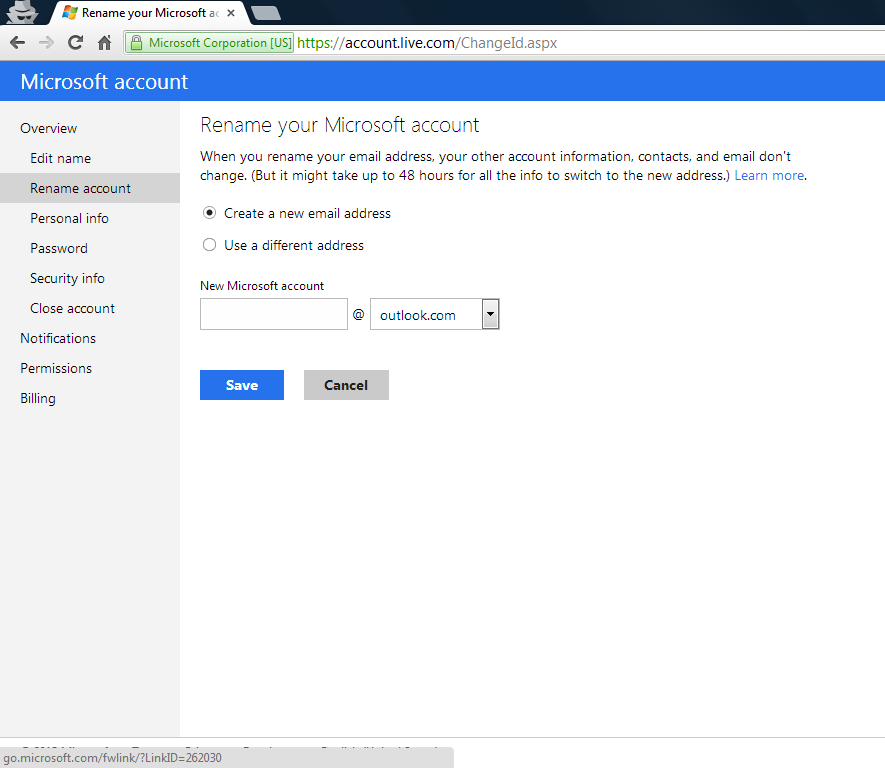The image size is (885, 768).
Task: Click the New Microsoft account text field
Action: pyautogui.click(x=274, y=314)
